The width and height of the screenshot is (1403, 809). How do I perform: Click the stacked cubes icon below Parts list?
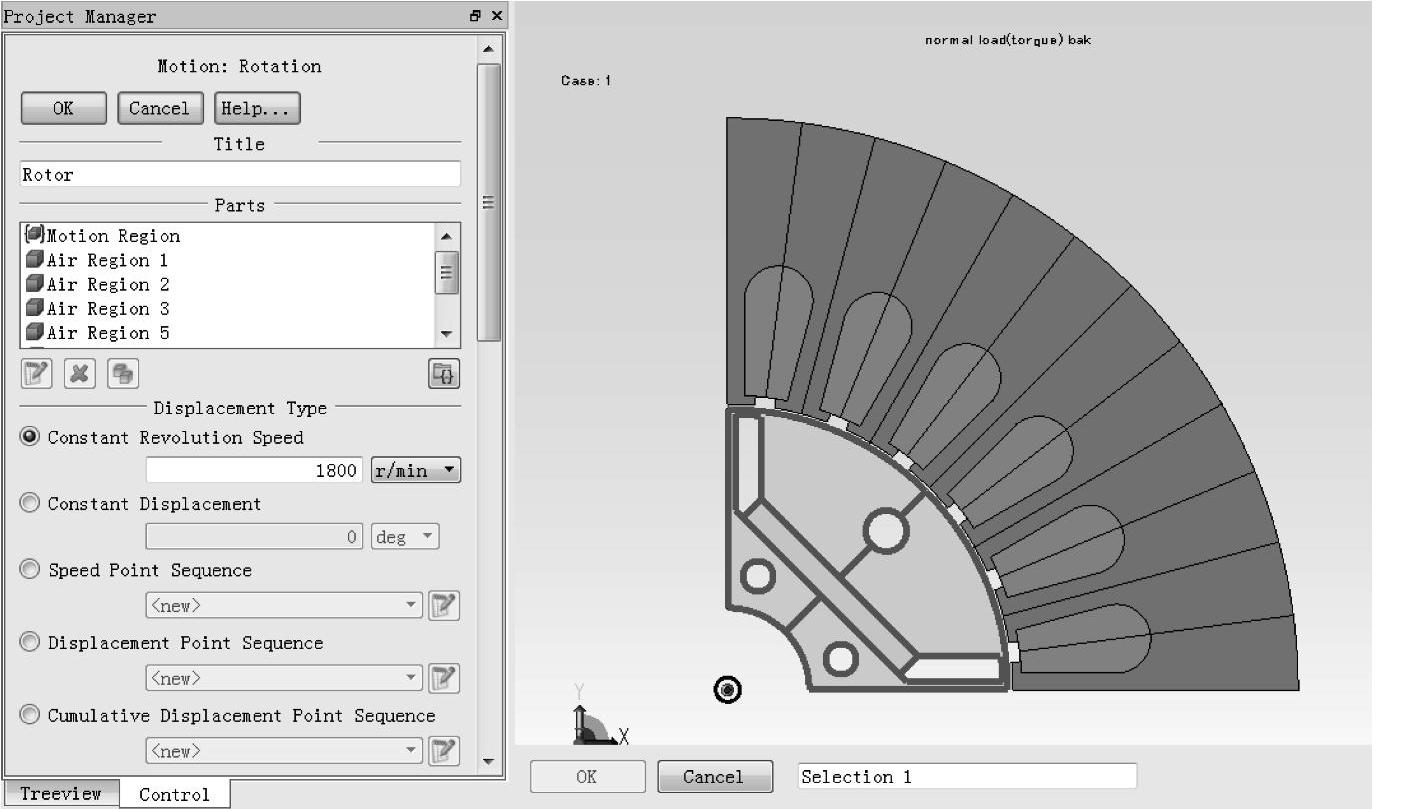pos(123,374)
